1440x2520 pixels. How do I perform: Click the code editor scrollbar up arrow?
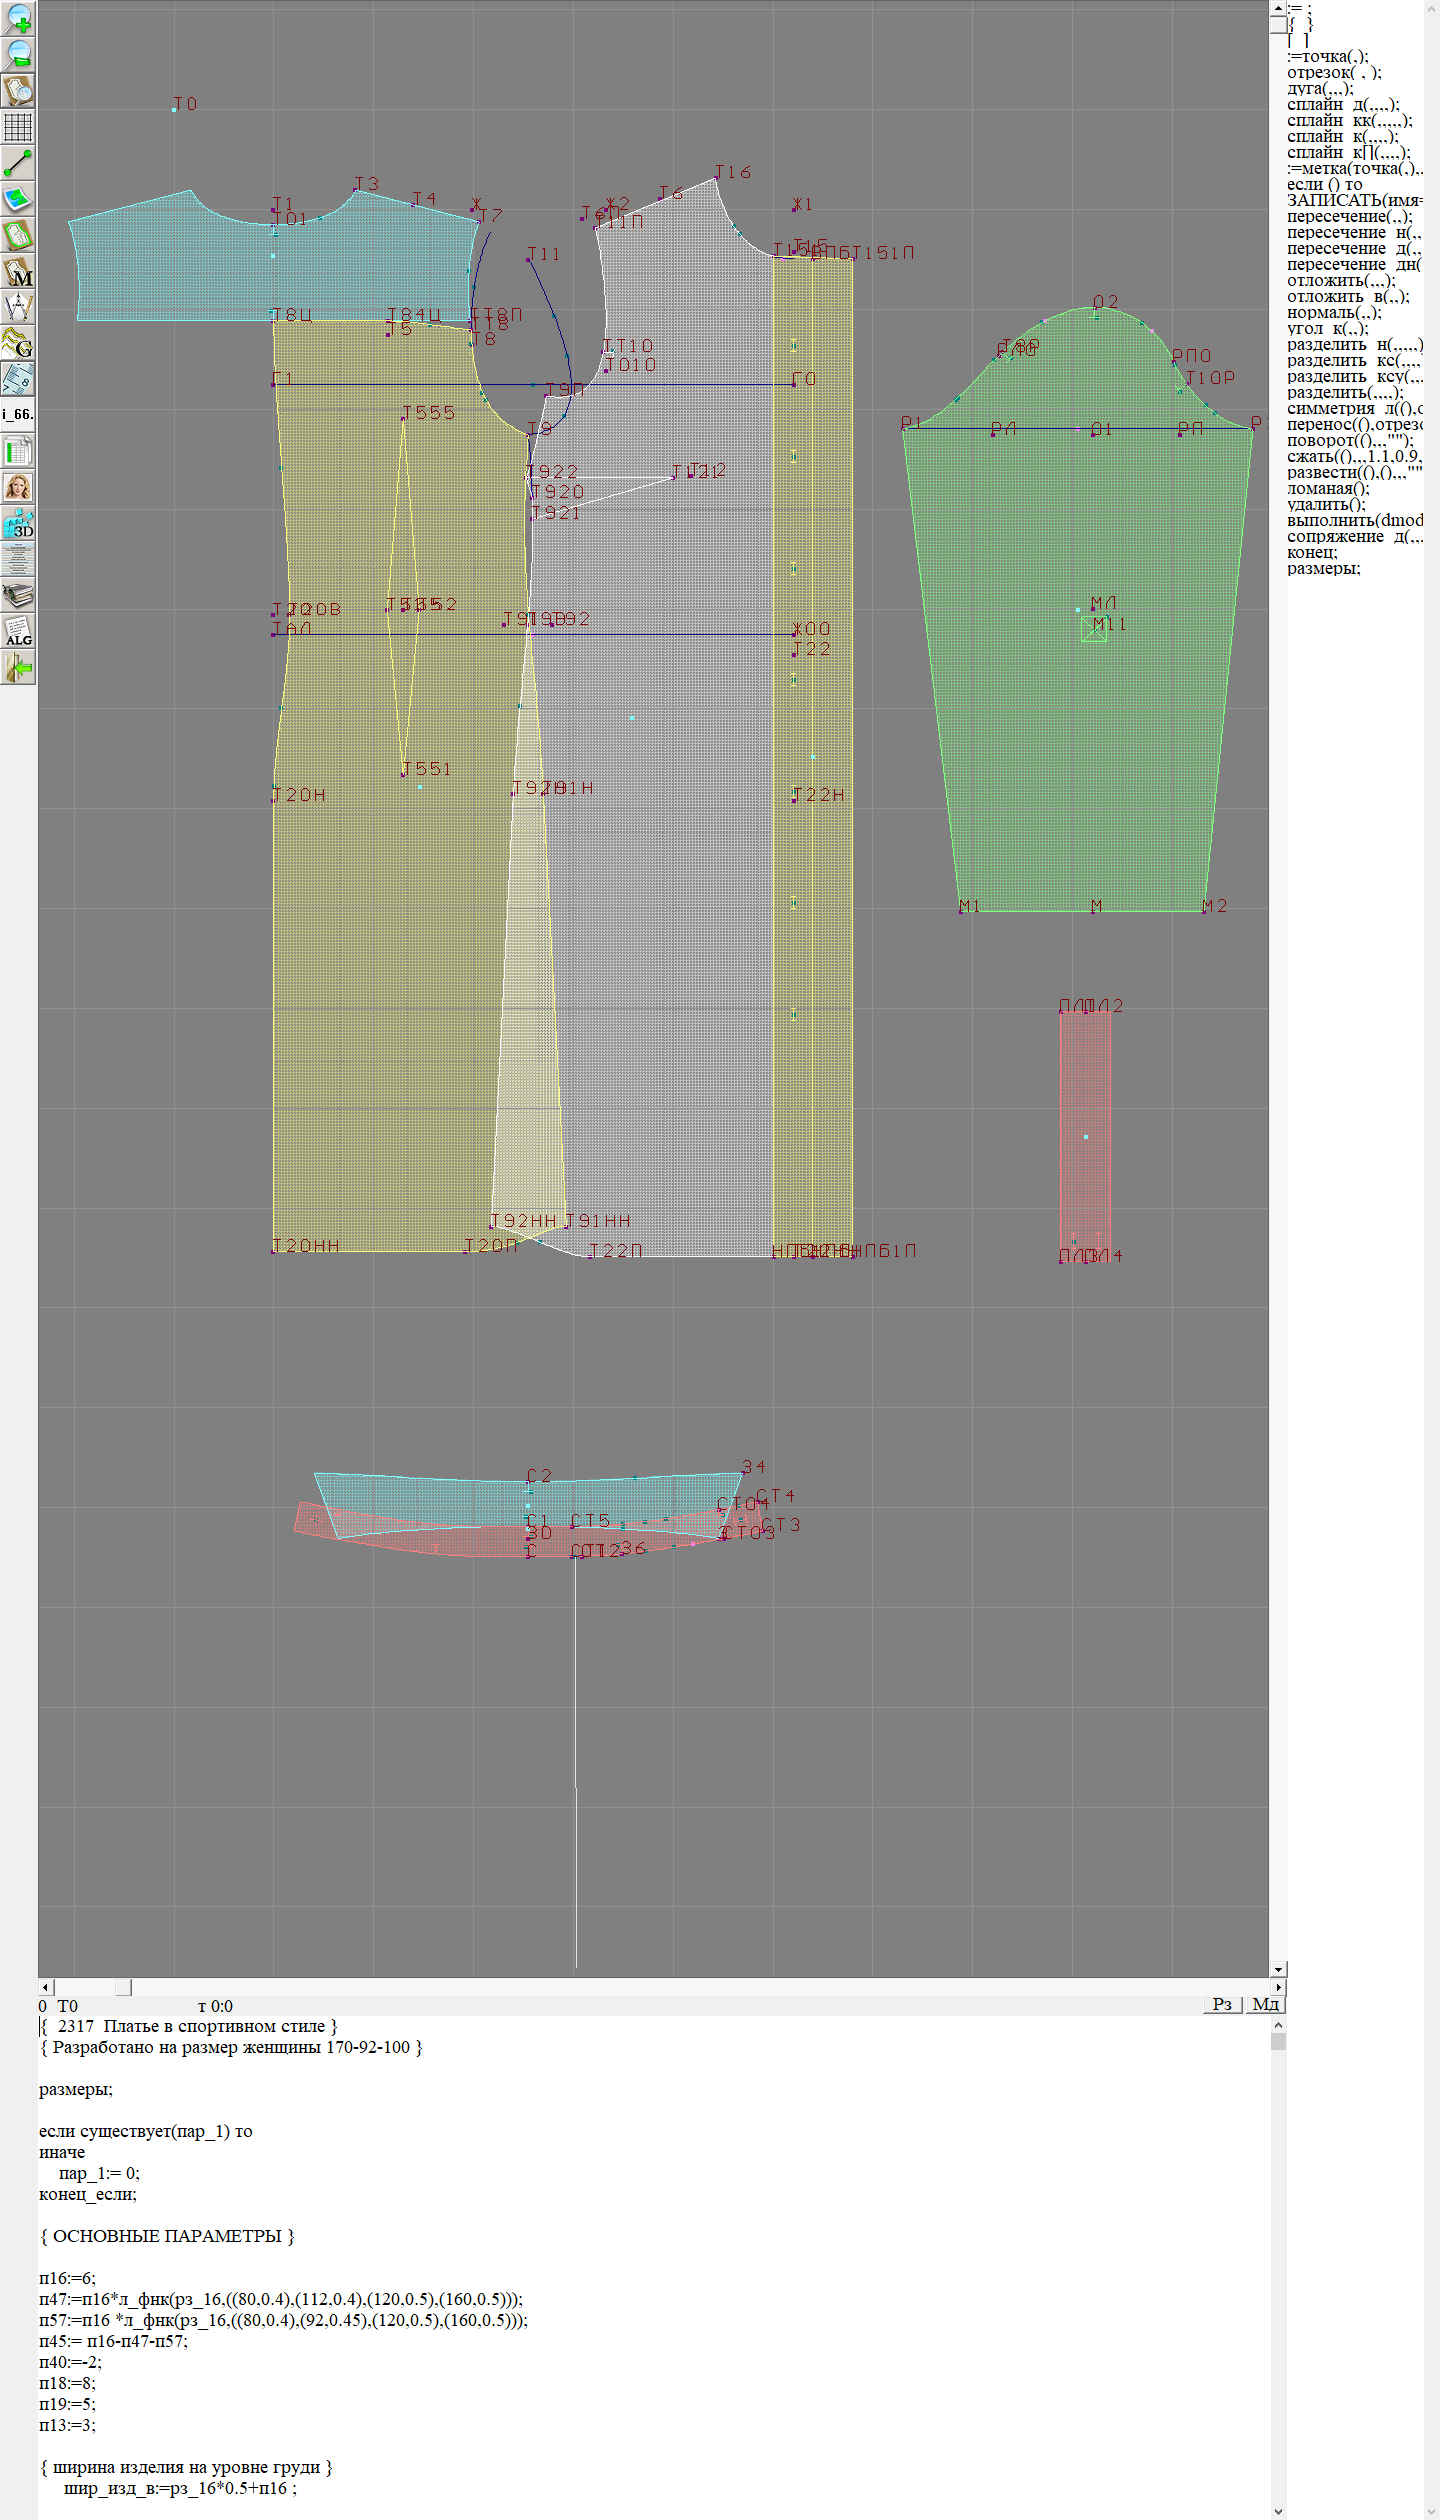point(1278,2025)
